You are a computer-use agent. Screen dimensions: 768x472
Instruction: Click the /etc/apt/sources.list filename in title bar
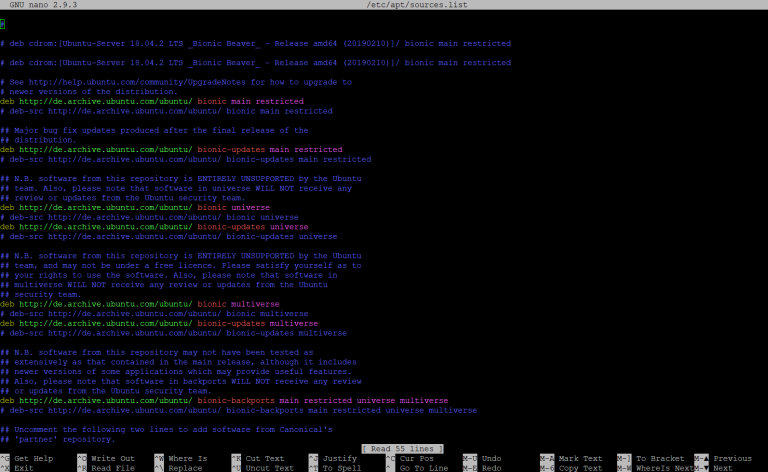coord(417,5)
